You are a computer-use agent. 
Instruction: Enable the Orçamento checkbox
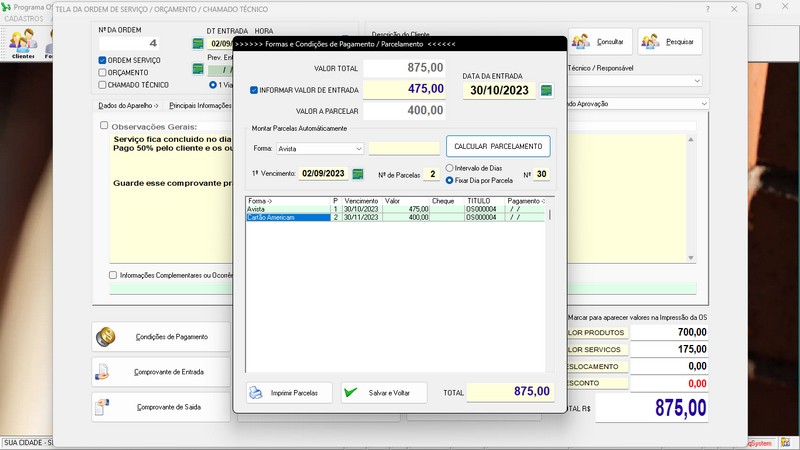[x=103, y=73]
